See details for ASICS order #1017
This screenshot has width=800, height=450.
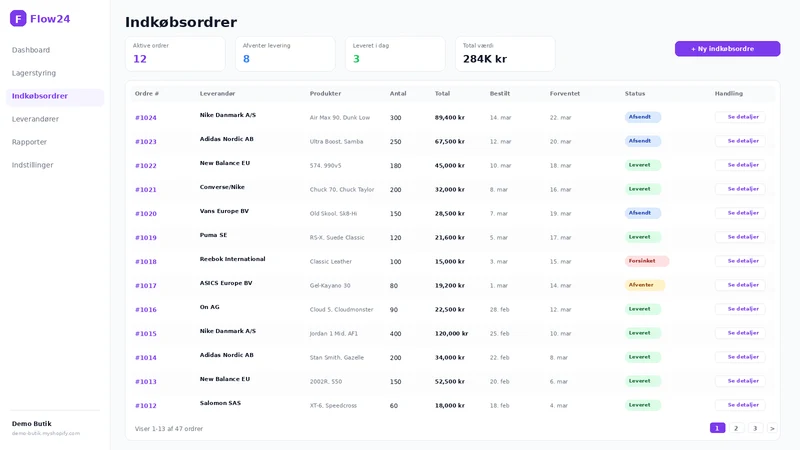740,285
